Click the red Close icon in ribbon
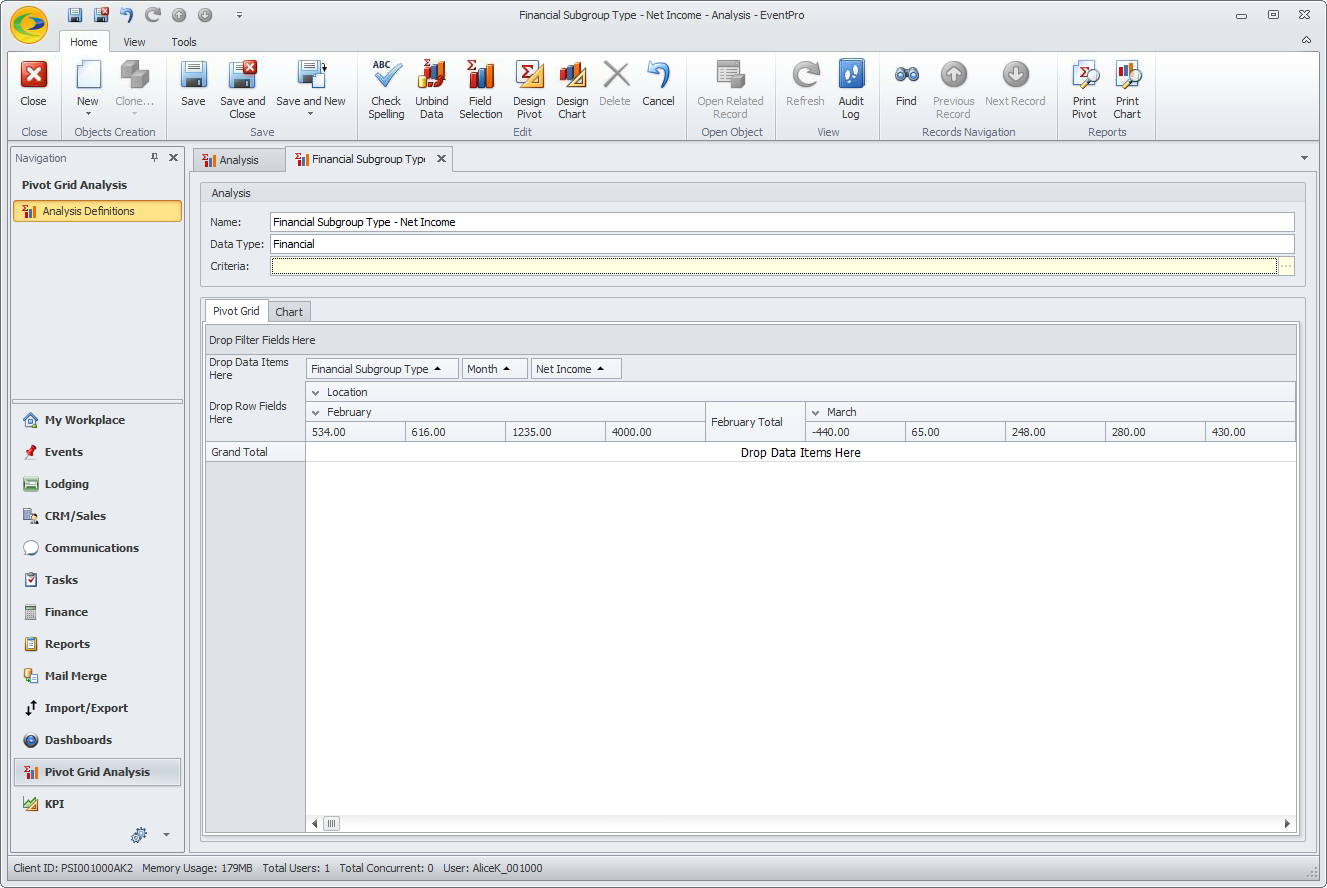The width and height of the screenshot is (1327, 888). click(x=34, y=75)
